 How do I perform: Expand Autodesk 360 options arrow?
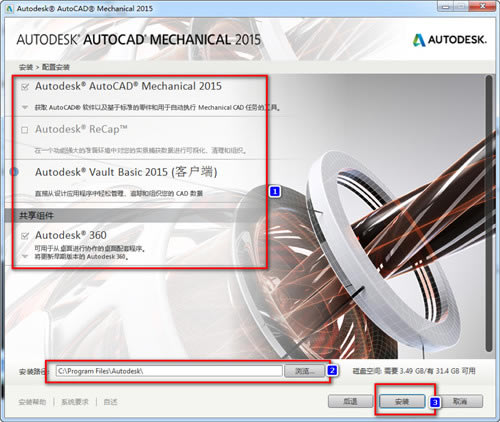click(25, 256)
